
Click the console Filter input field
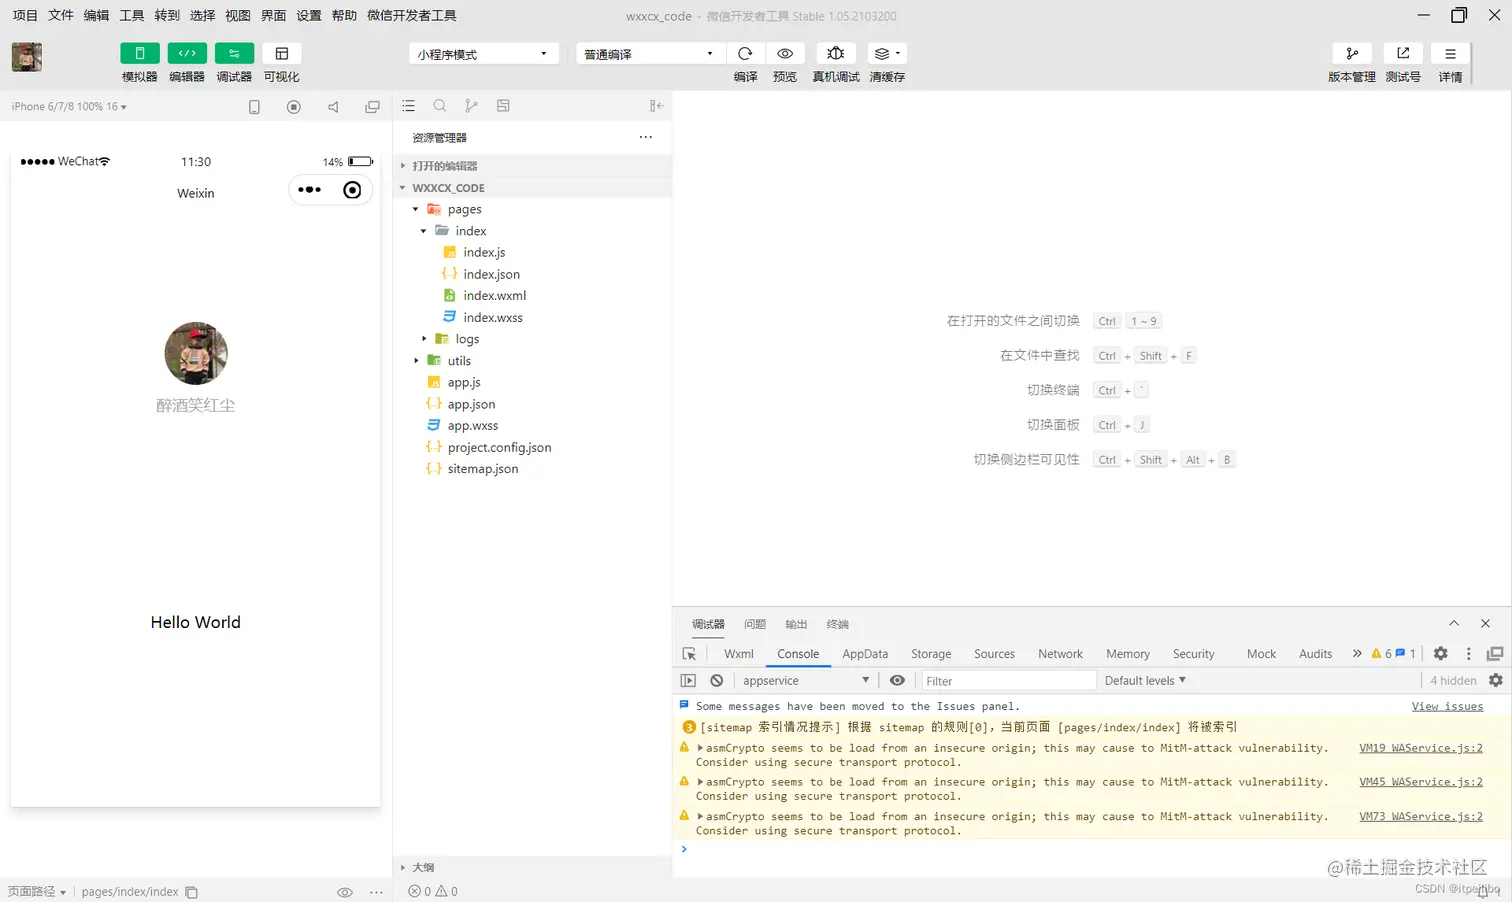[1008, 681]
